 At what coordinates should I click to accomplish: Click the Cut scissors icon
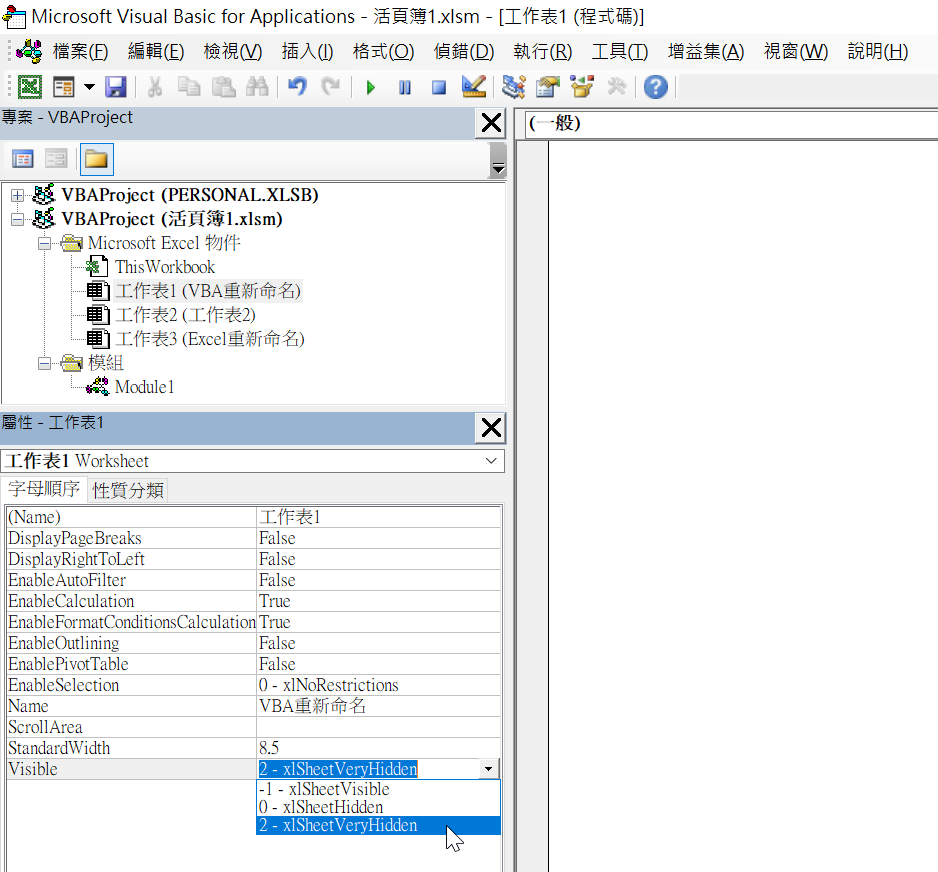(x=155, y=87)
